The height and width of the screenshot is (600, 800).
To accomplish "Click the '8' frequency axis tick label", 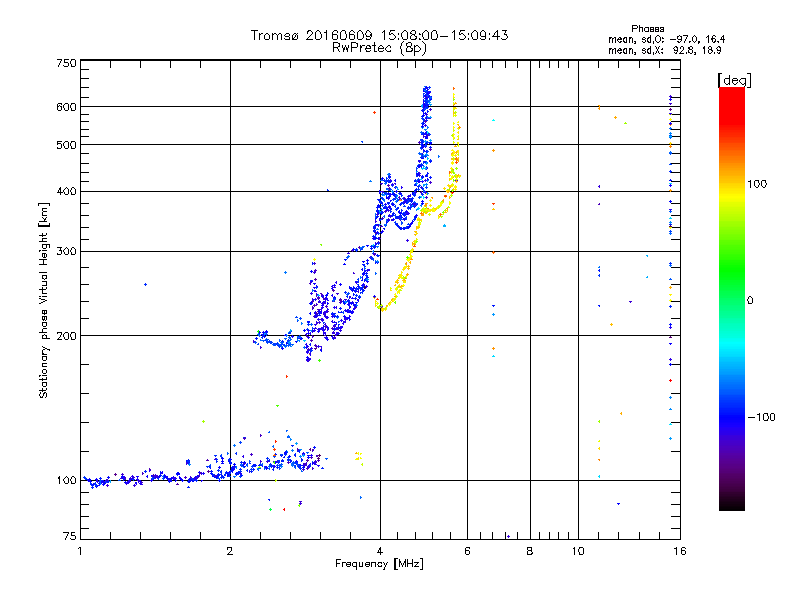I will (530, 551).
